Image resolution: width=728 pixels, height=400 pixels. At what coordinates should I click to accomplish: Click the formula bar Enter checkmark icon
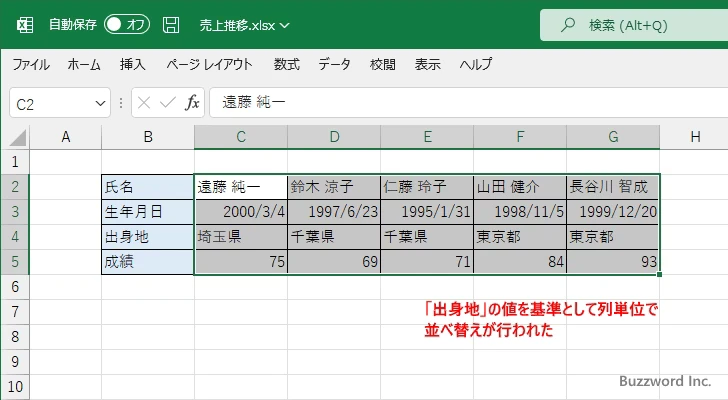click(x=168, y=103)
